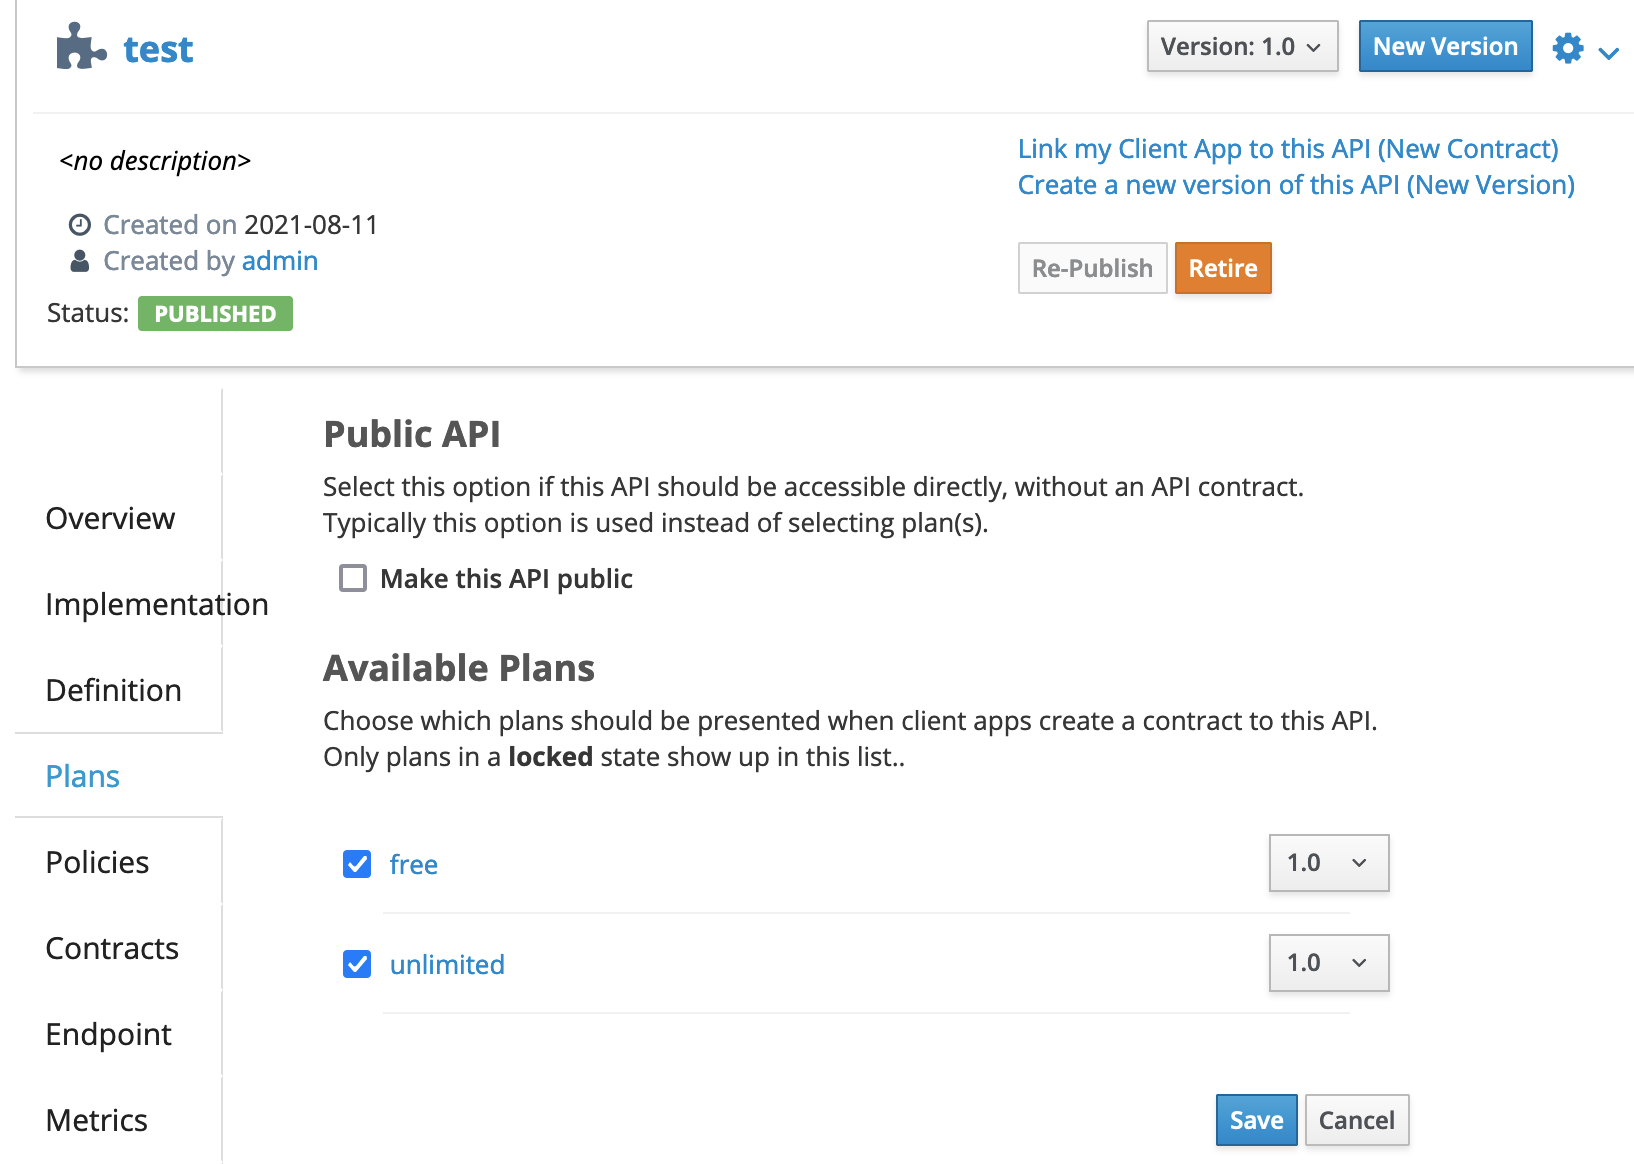Click the PUBLISHED status badge
Screen dimensions: 1634x1164
[215, 313]
